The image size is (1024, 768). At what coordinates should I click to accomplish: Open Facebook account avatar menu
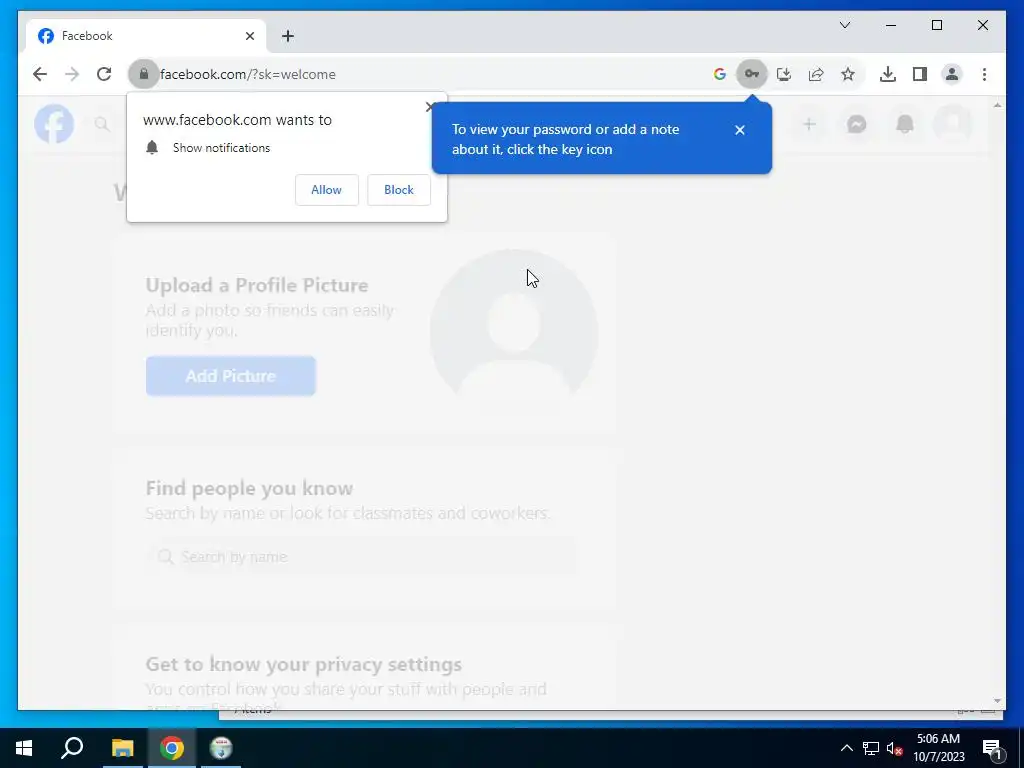coord(953,123)
